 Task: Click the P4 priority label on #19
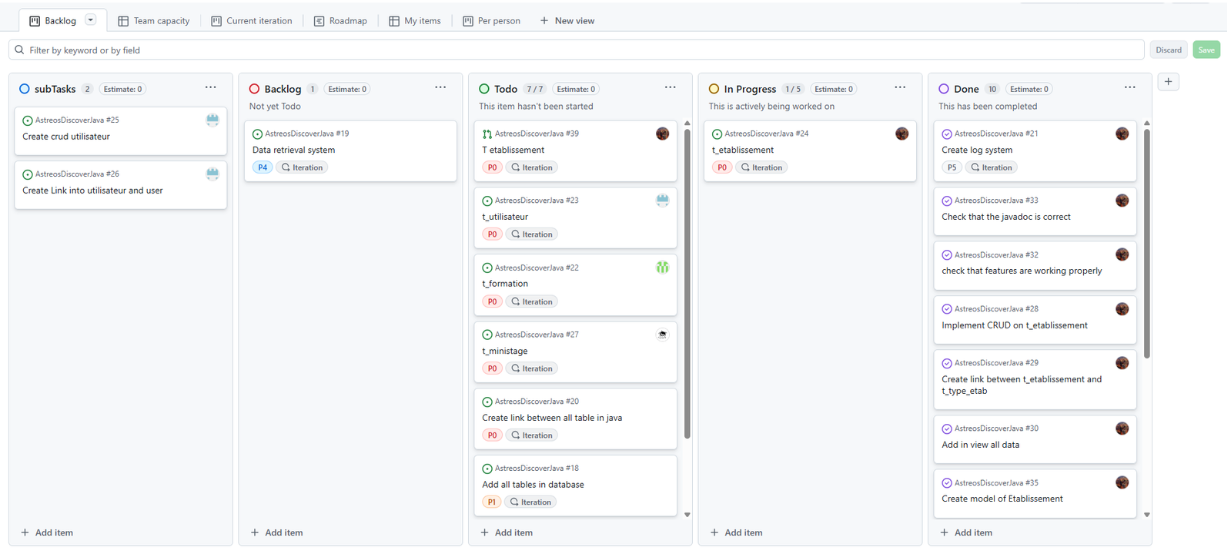pos(262,167)
